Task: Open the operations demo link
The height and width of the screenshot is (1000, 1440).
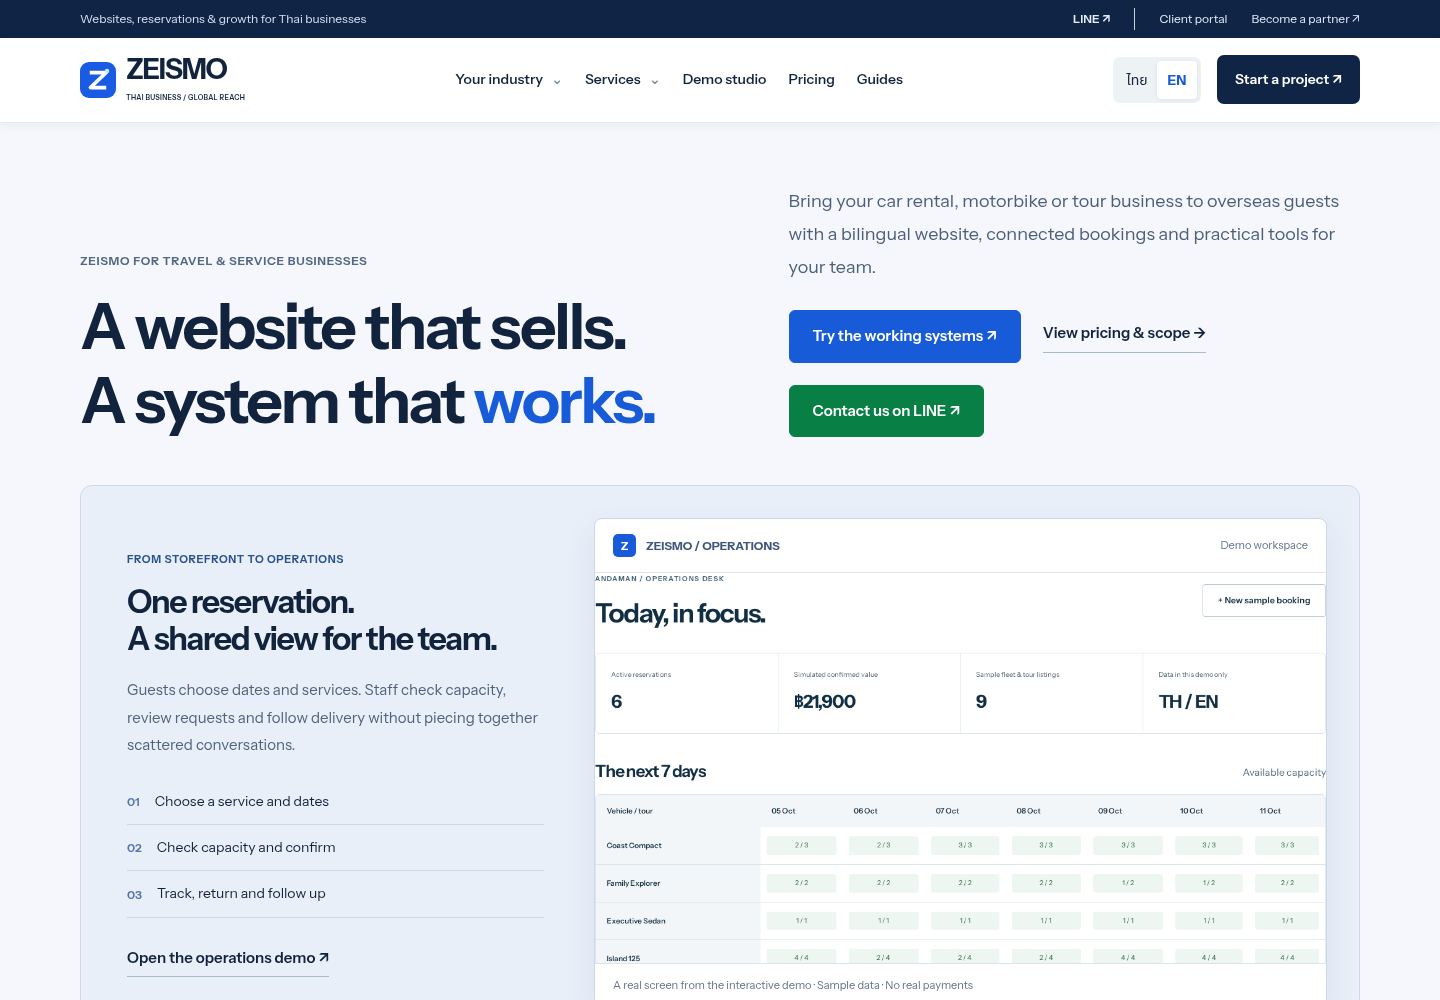Action: tap(228, 958)
